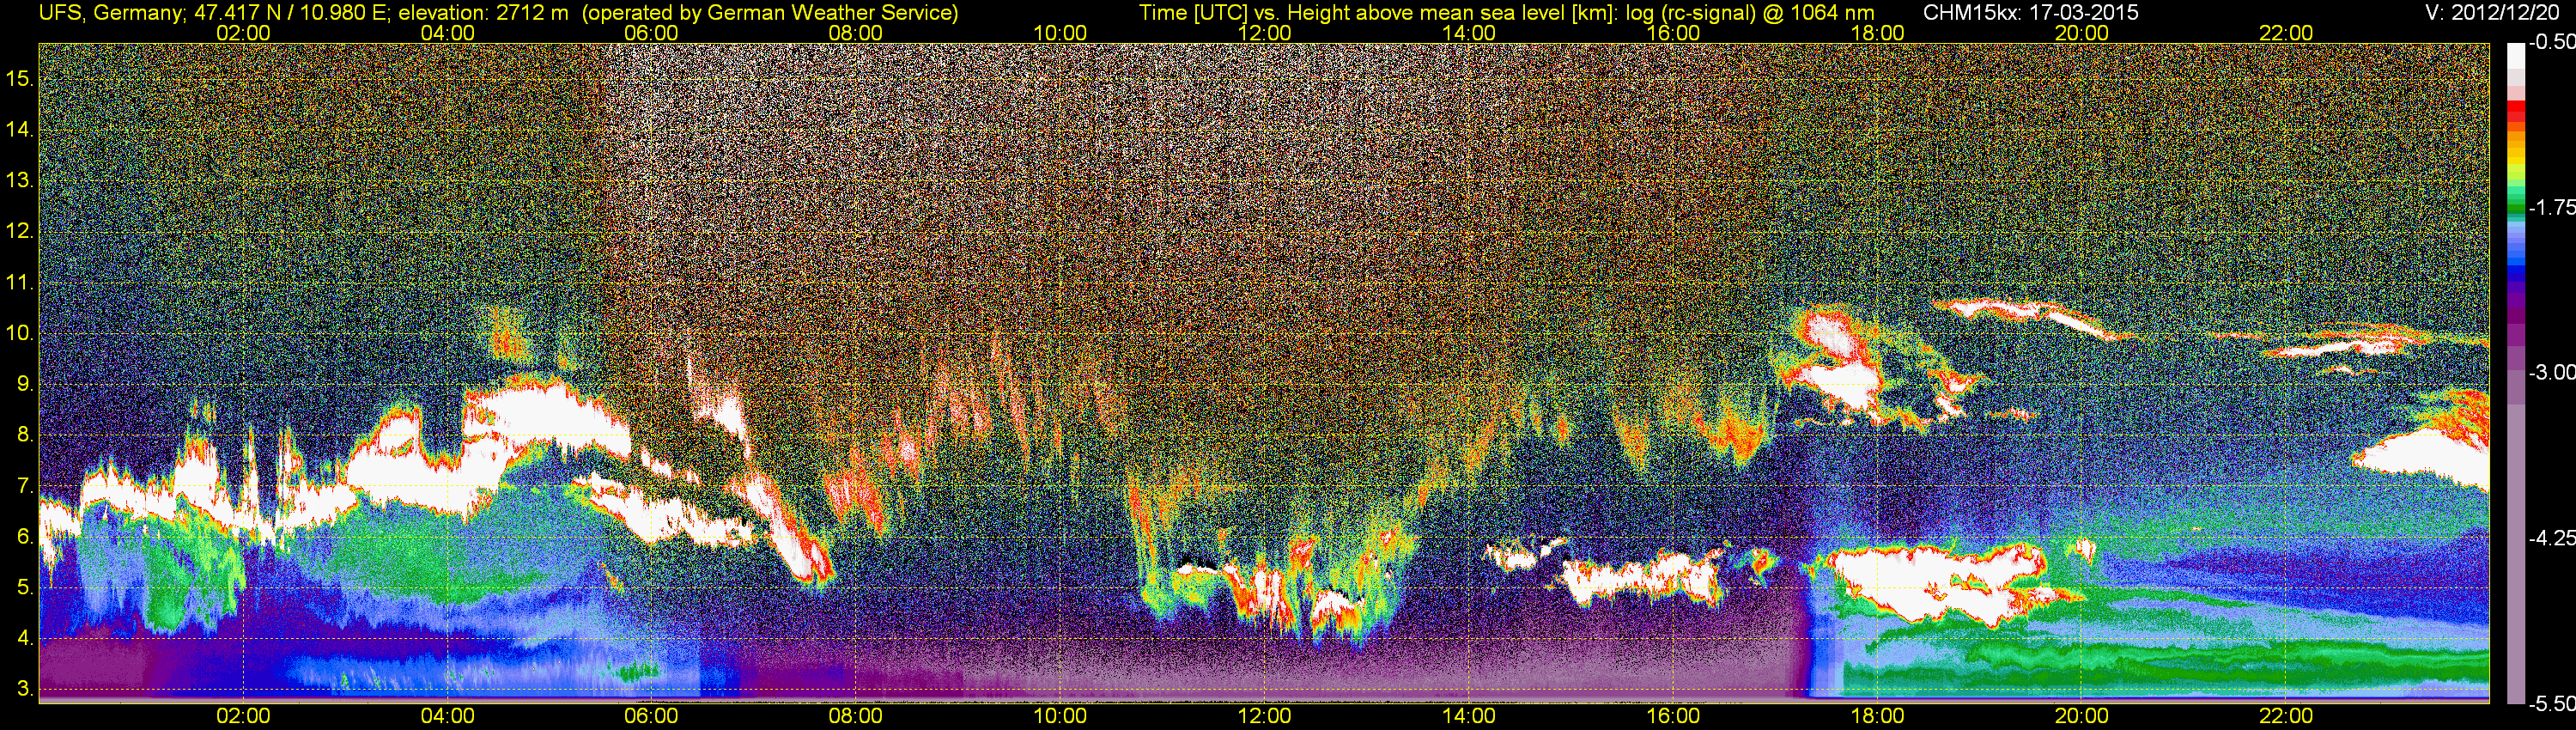This screenshot has width=2576, height=730.
Task: Click 14:00 on the bottom time axis
Action: 1469,716
